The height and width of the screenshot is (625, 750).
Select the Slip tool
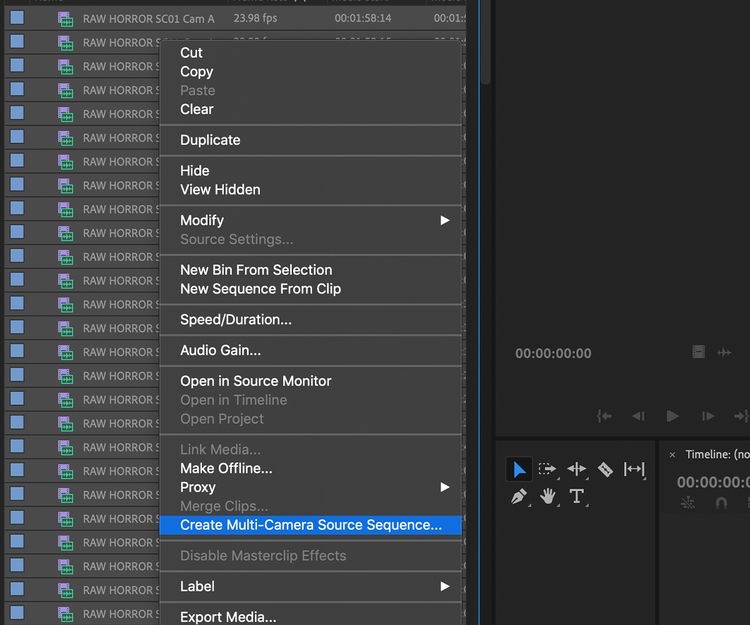[634, 469]
